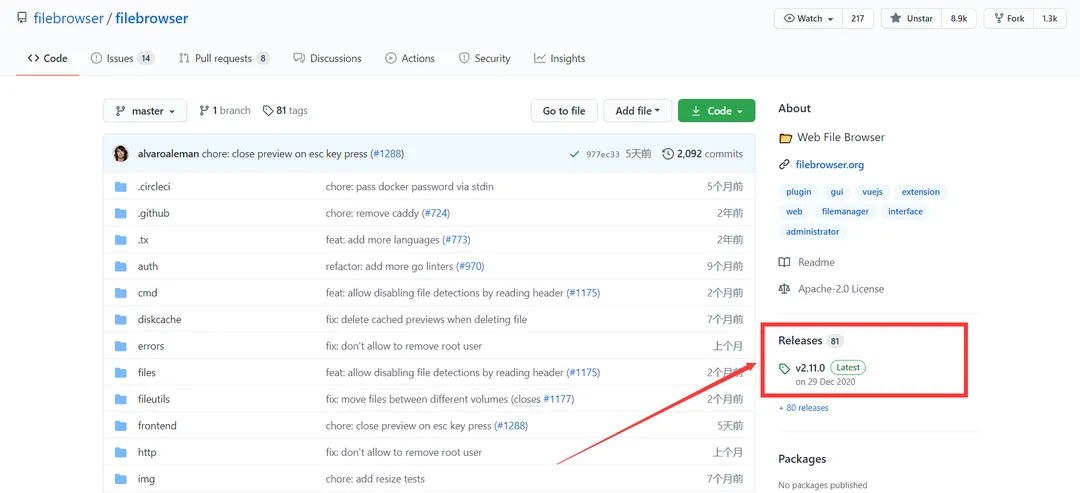
Task: Open the filebrowser owner link
Action: coord(68,18)
